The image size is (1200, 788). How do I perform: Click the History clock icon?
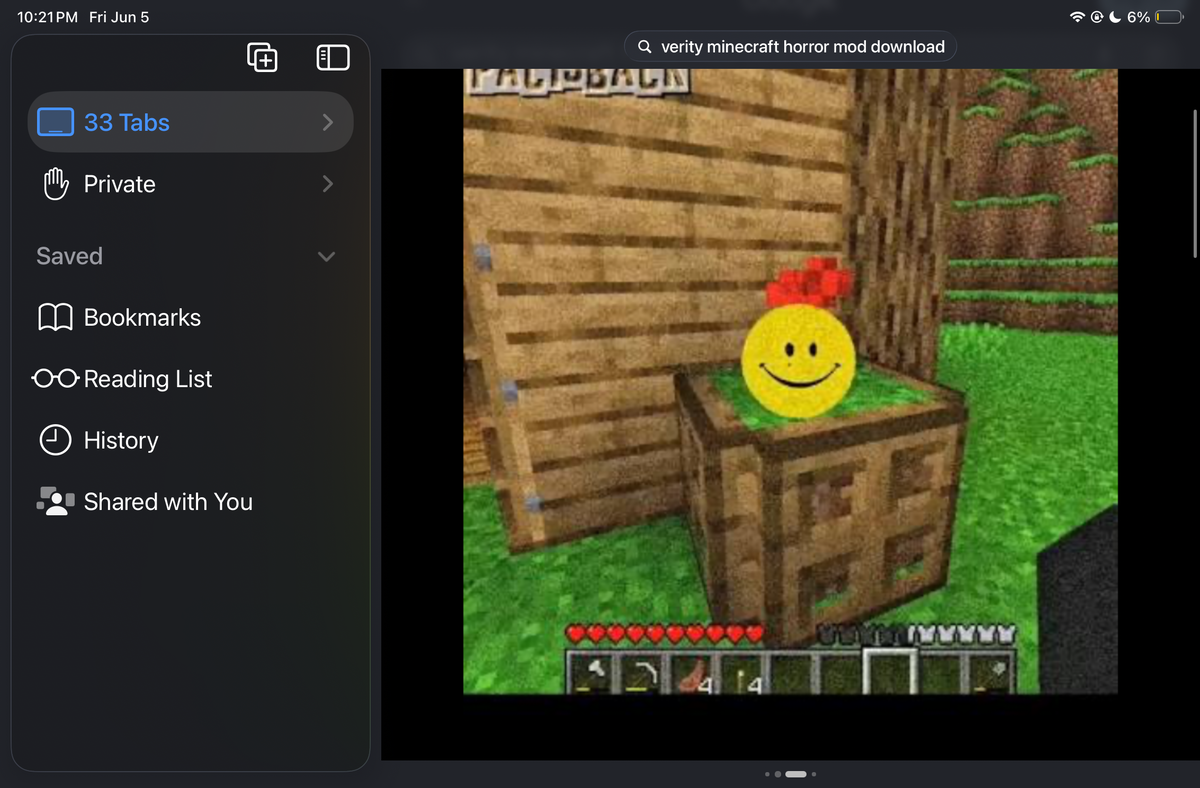coord(55,440)
